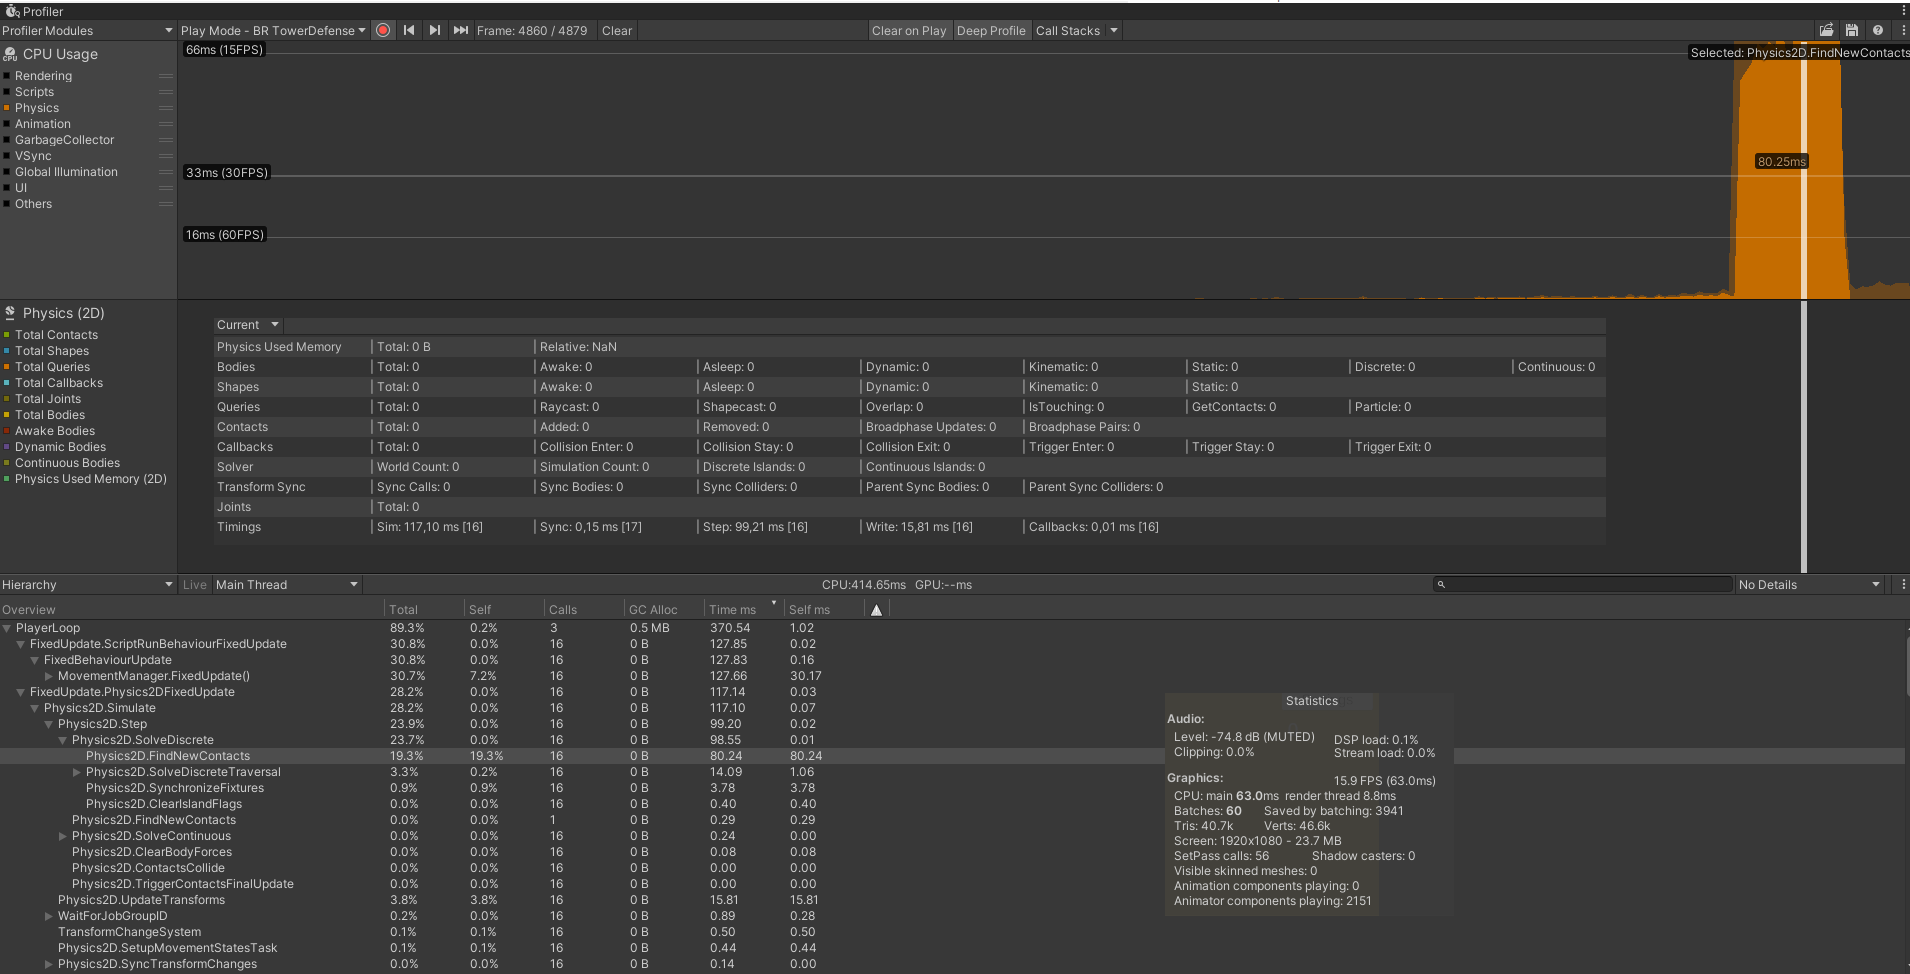Toggle the Scripts category color swatch
The image size is (1910, 974).
pyautogui.click(x=7, y=92)
